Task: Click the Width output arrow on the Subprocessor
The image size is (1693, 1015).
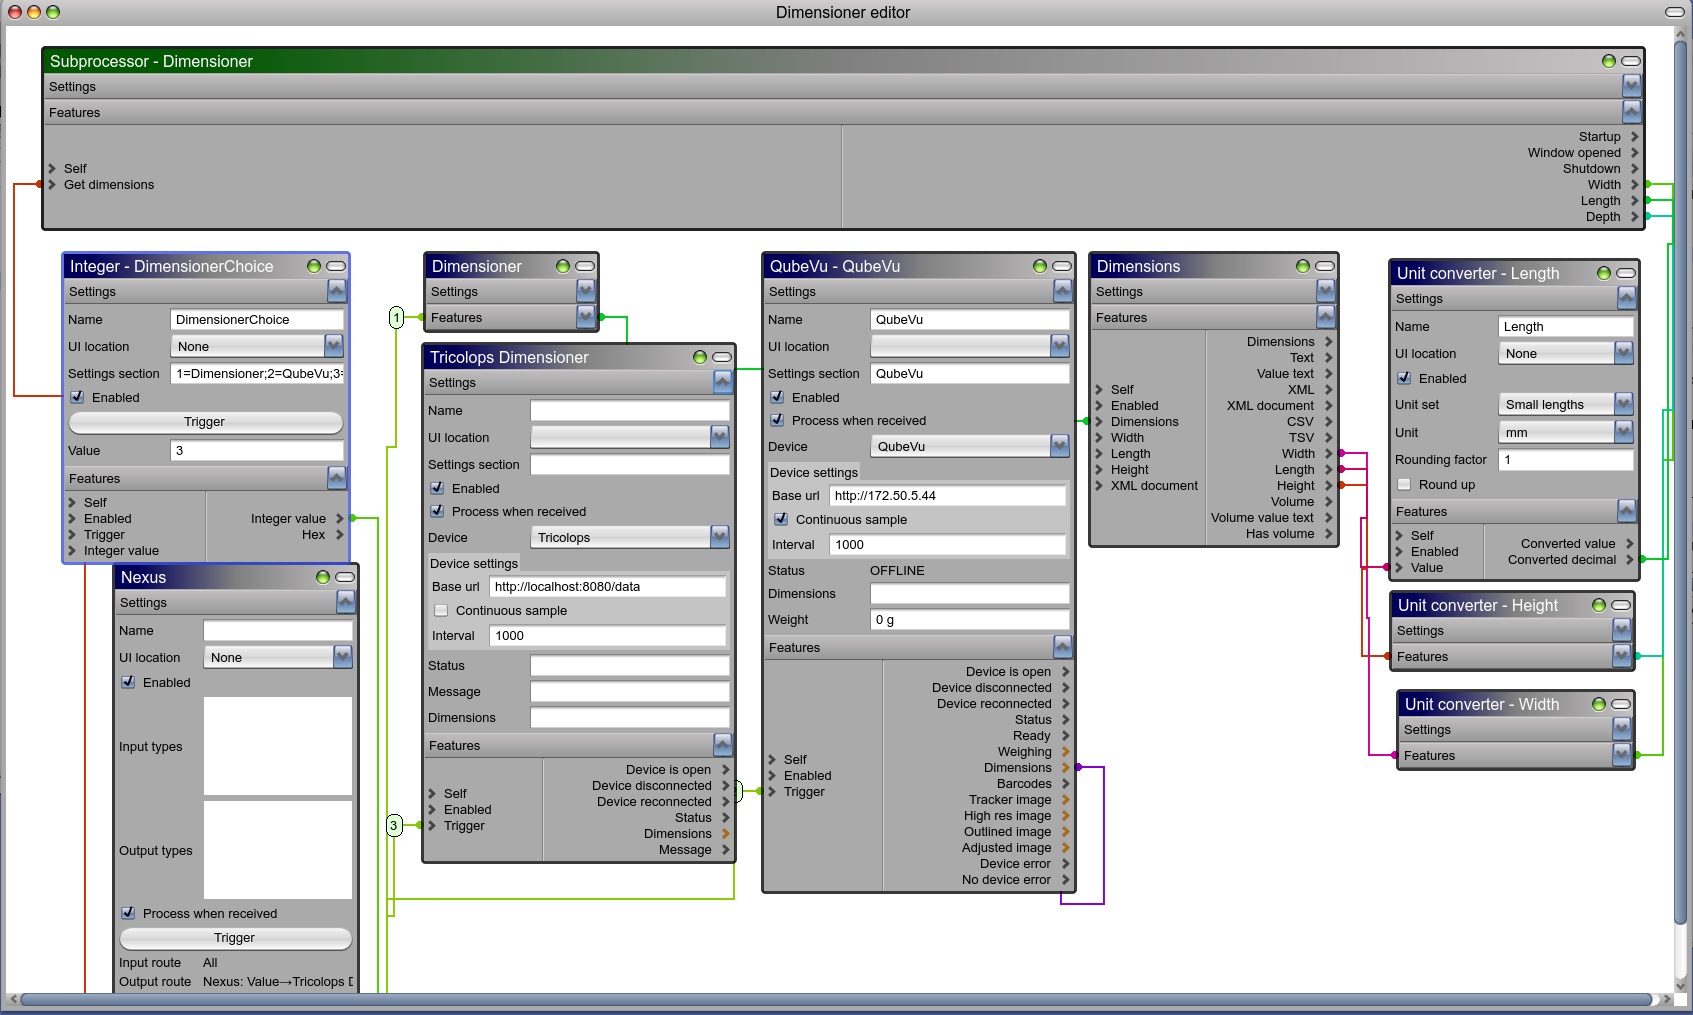Action: point(1636,185)
